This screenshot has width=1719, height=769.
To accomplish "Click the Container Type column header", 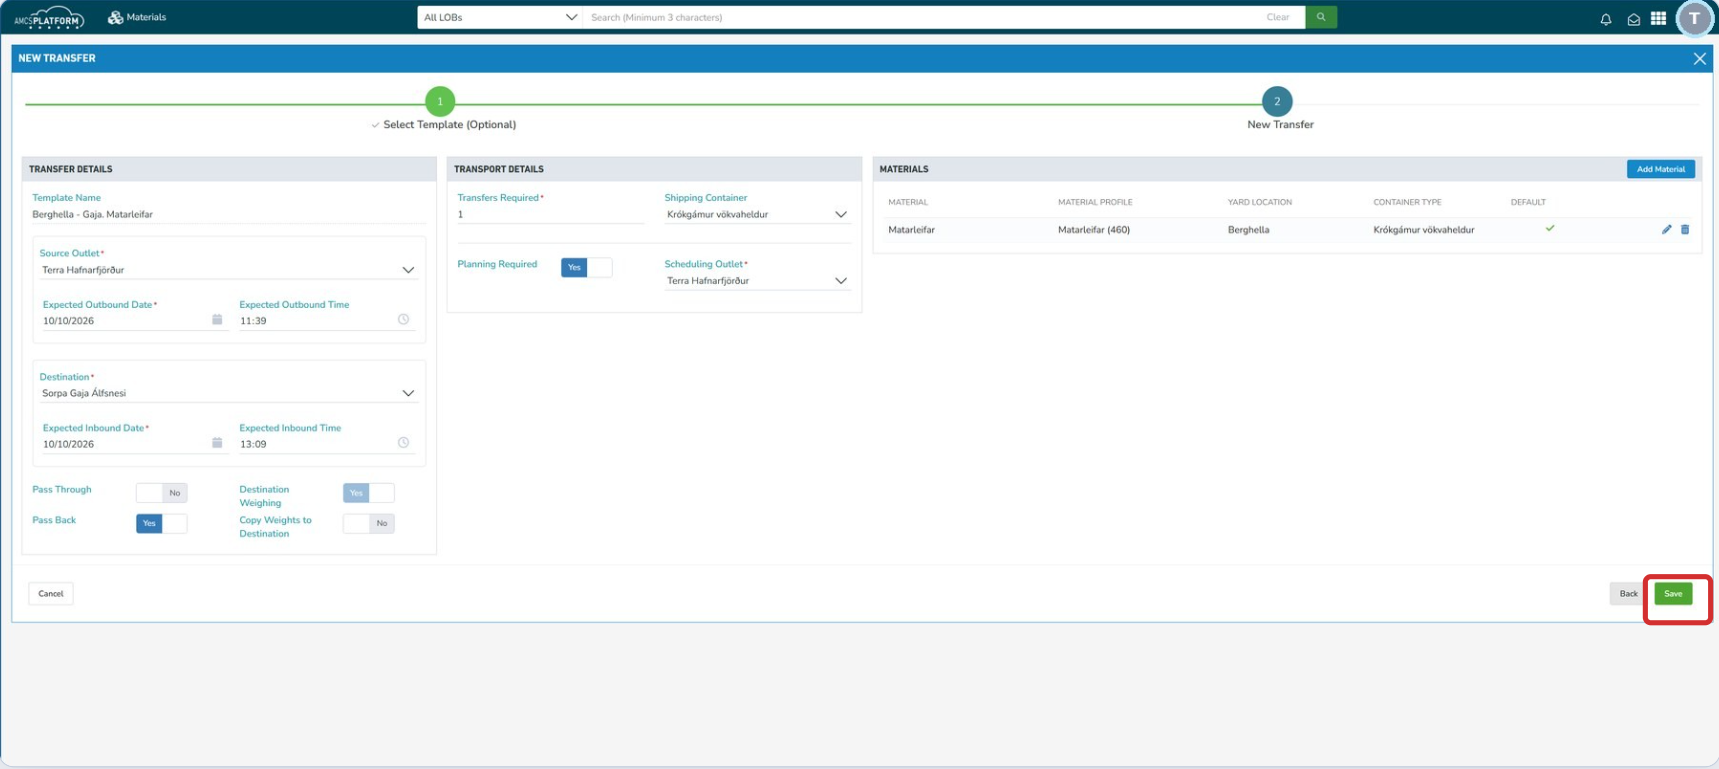I will (x=1407, y=202).
